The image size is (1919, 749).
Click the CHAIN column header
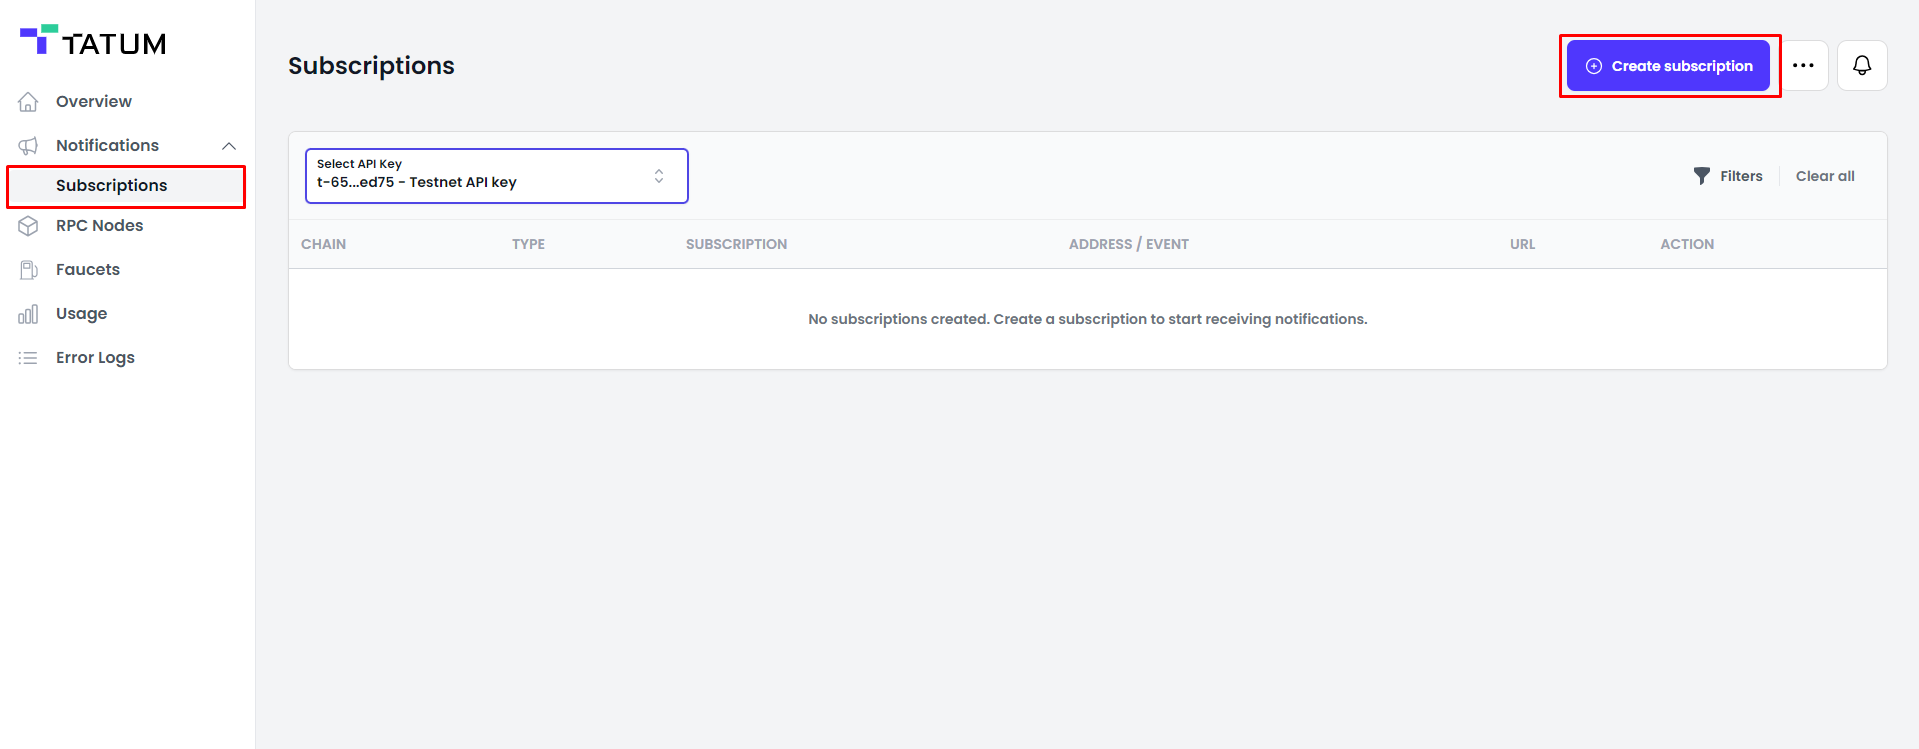click(323, 244)
